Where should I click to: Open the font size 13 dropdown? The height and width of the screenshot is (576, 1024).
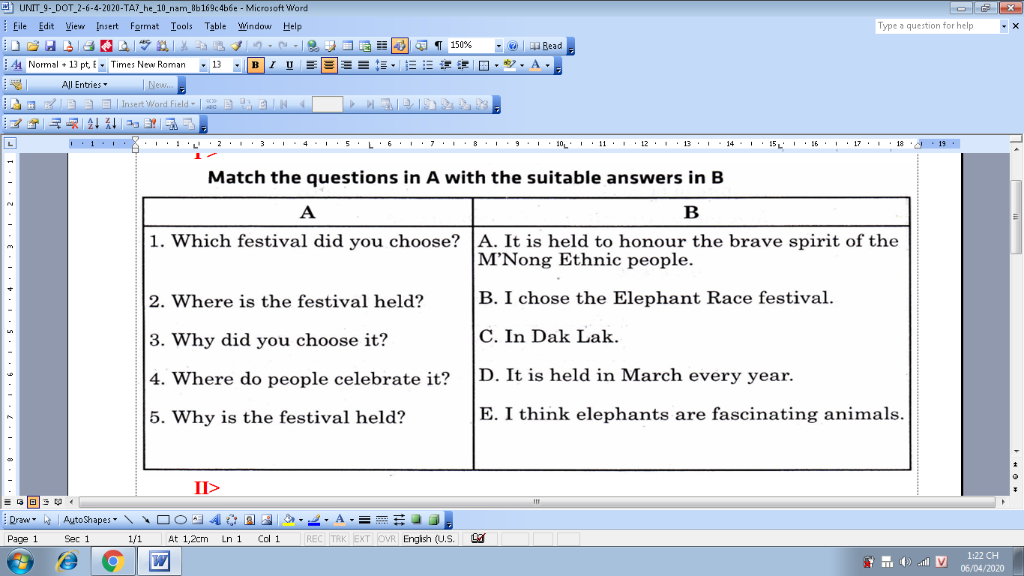click(x=236, y=65)
